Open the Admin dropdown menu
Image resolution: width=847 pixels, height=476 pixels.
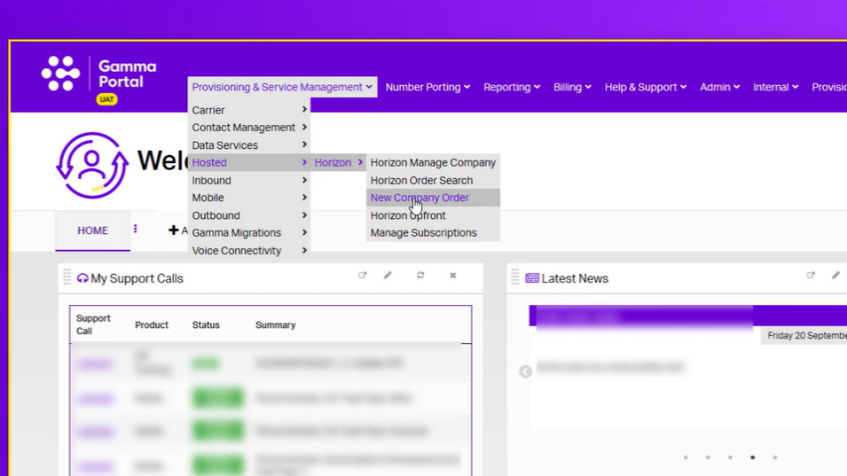click(x=720, y=87)
